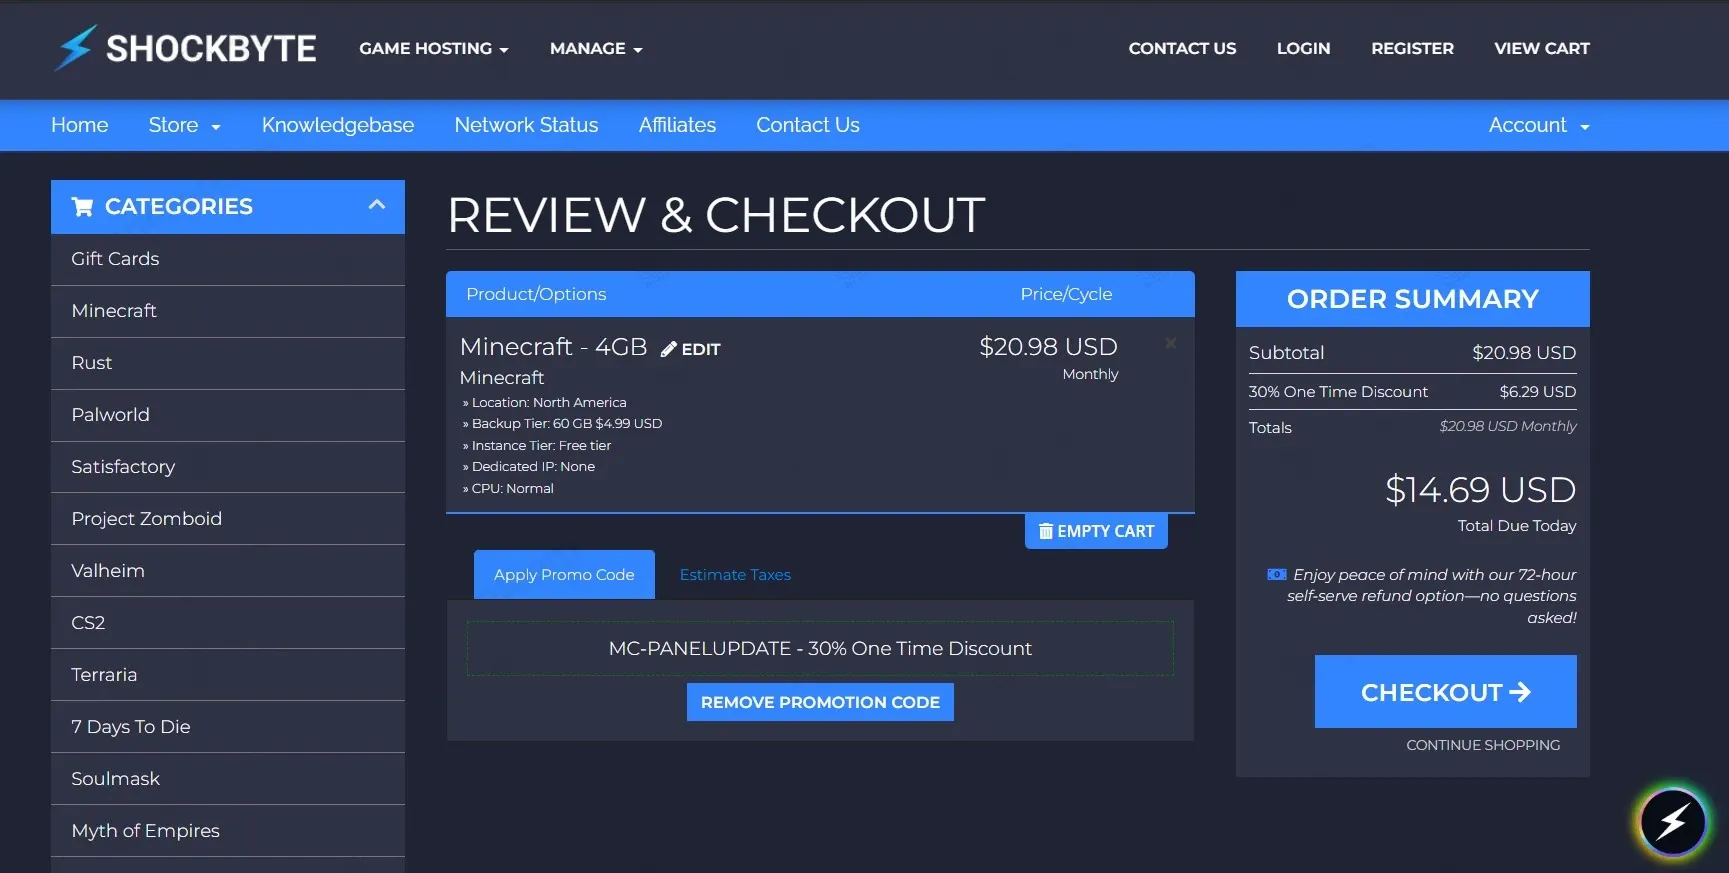Remove the Minecraft item with the X icon

[1170, 343]
